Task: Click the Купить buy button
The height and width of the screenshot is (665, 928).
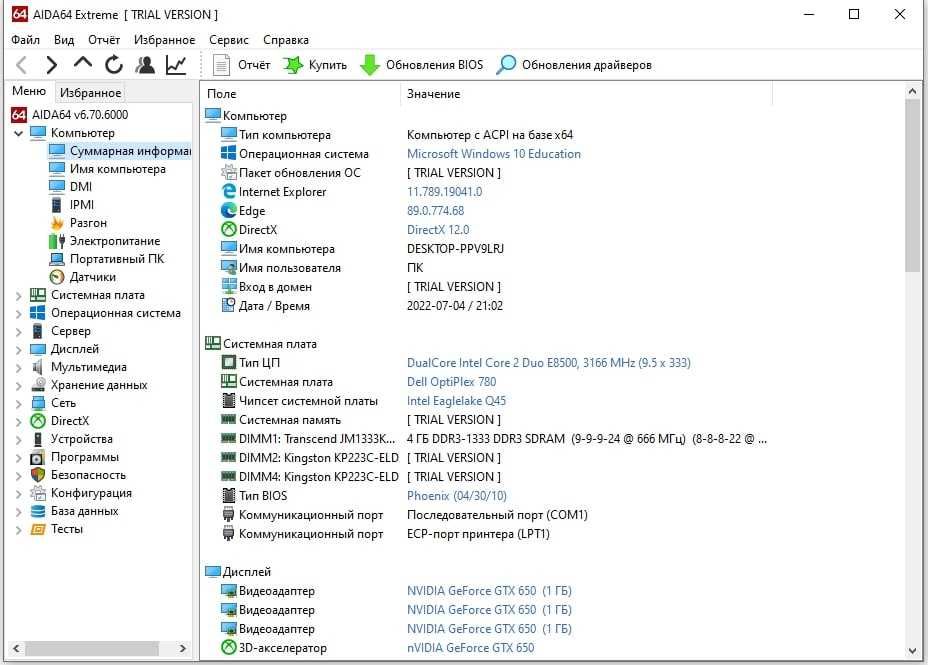Action: coord(315,64)
